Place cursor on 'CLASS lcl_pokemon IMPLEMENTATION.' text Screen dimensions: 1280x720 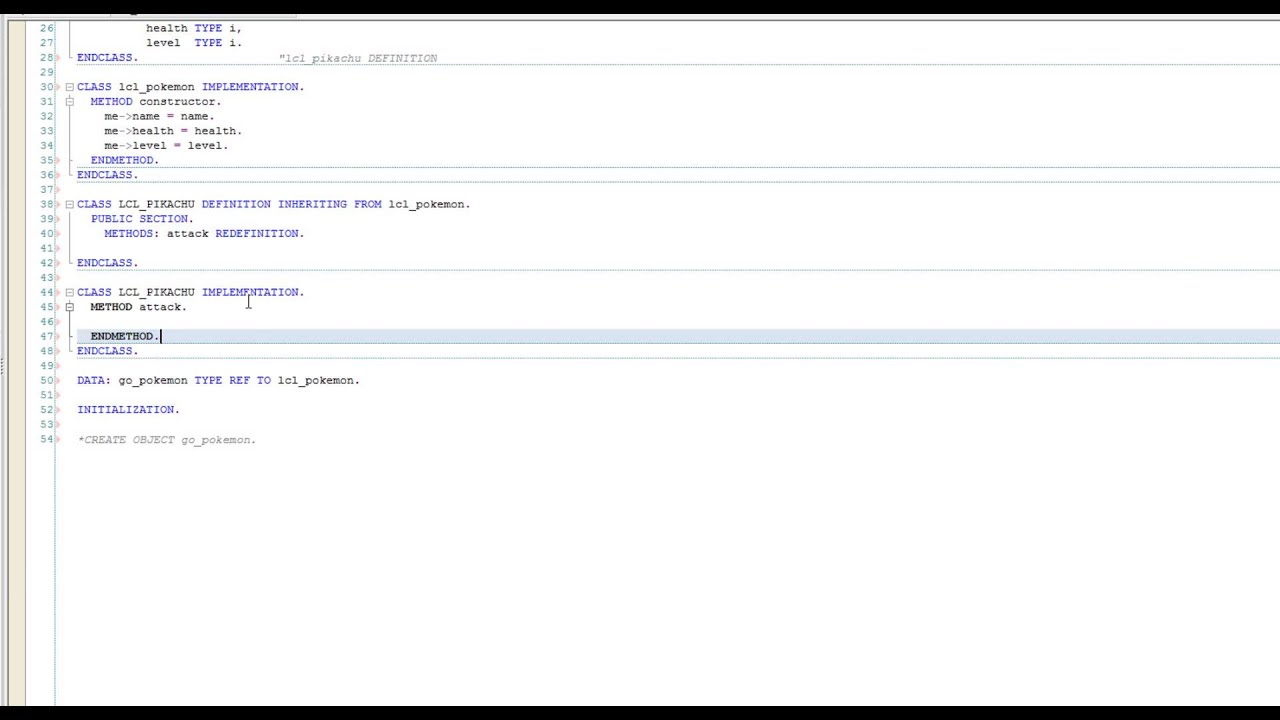(x=190, y=87)
